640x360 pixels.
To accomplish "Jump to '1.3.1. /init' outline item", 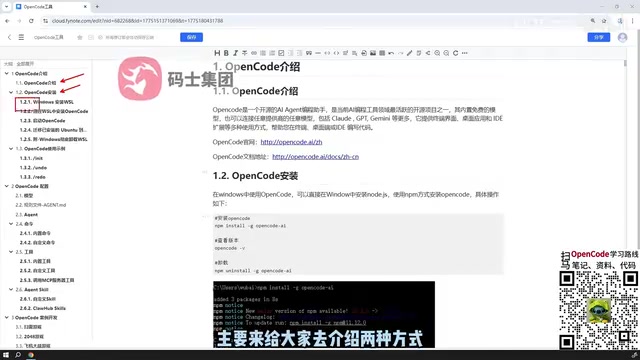I will [31, 158].
